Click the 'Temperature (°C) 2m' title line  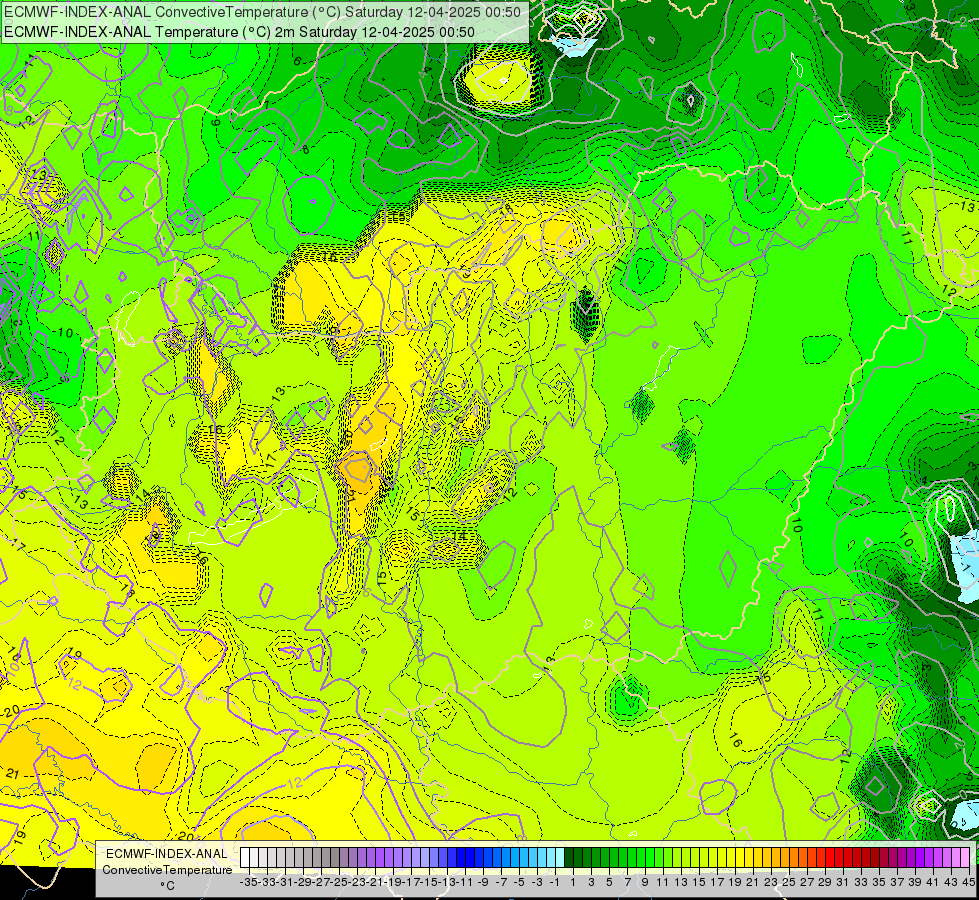click(239, 32)
